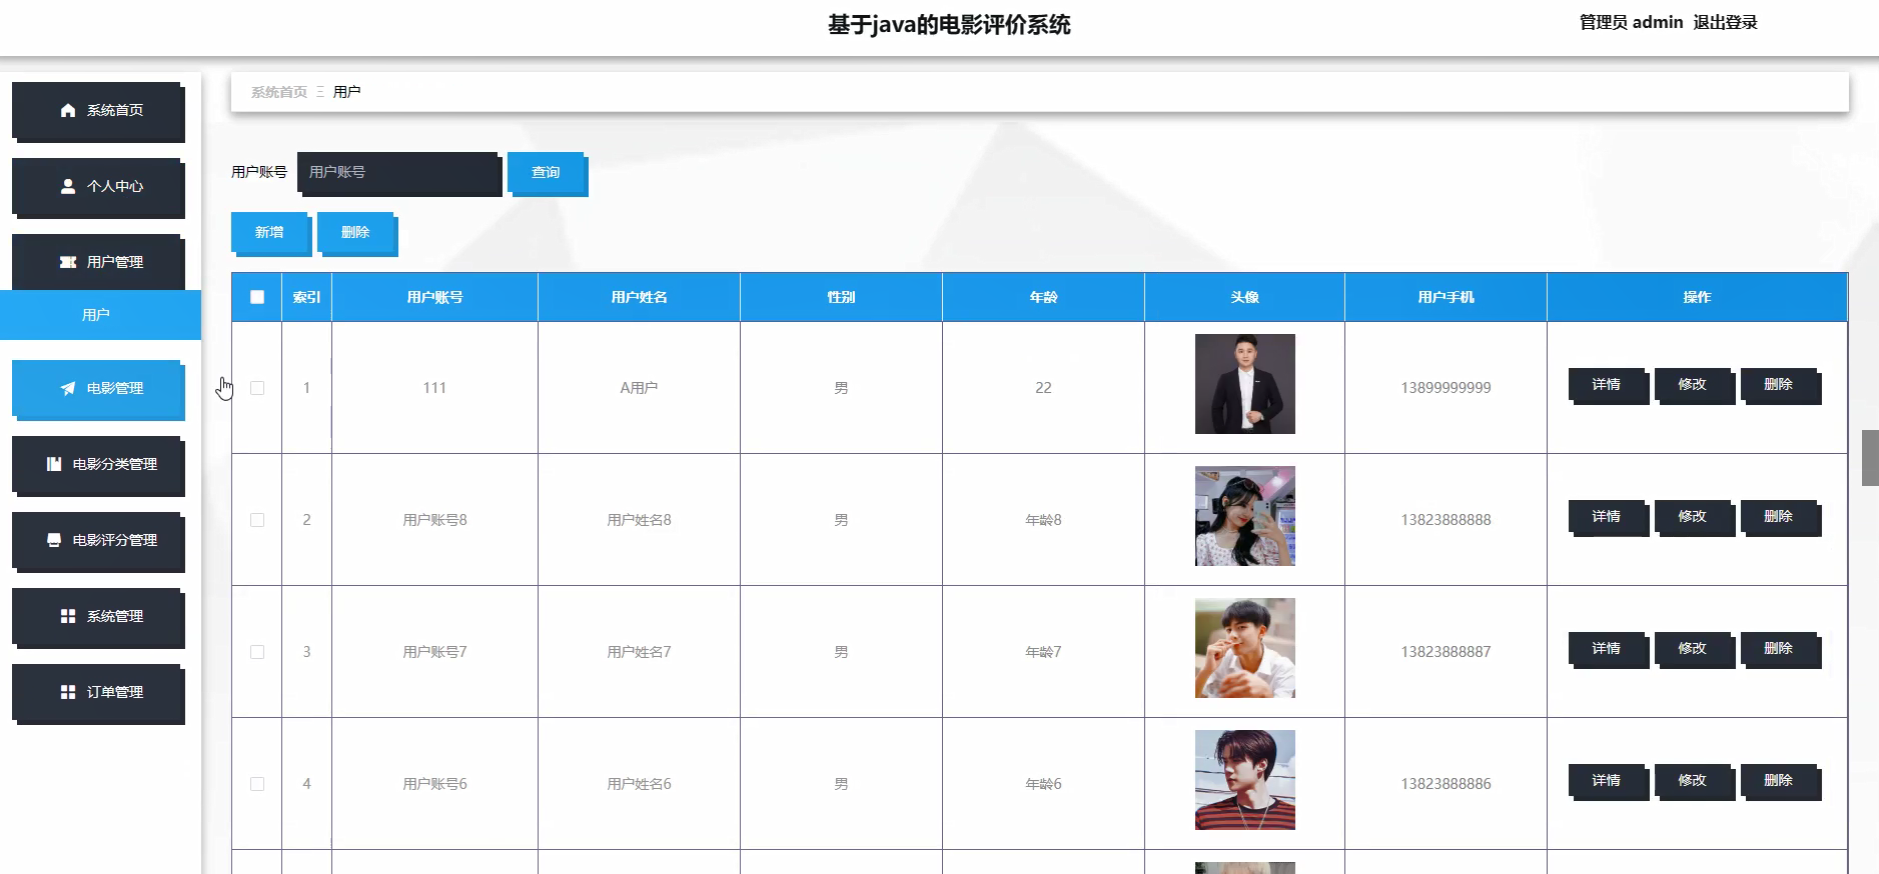
Task: Click the 查询 search button
Action: 547,174
